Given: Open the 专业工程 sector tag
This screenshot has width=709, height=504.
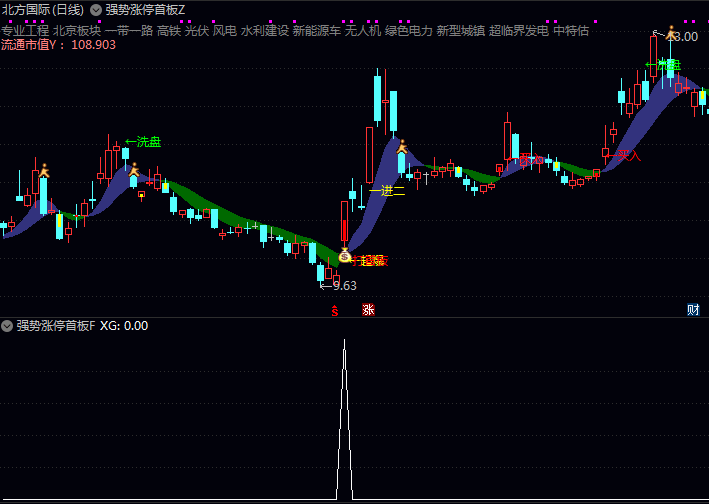Looking at the screenshot, I should 25,31.
